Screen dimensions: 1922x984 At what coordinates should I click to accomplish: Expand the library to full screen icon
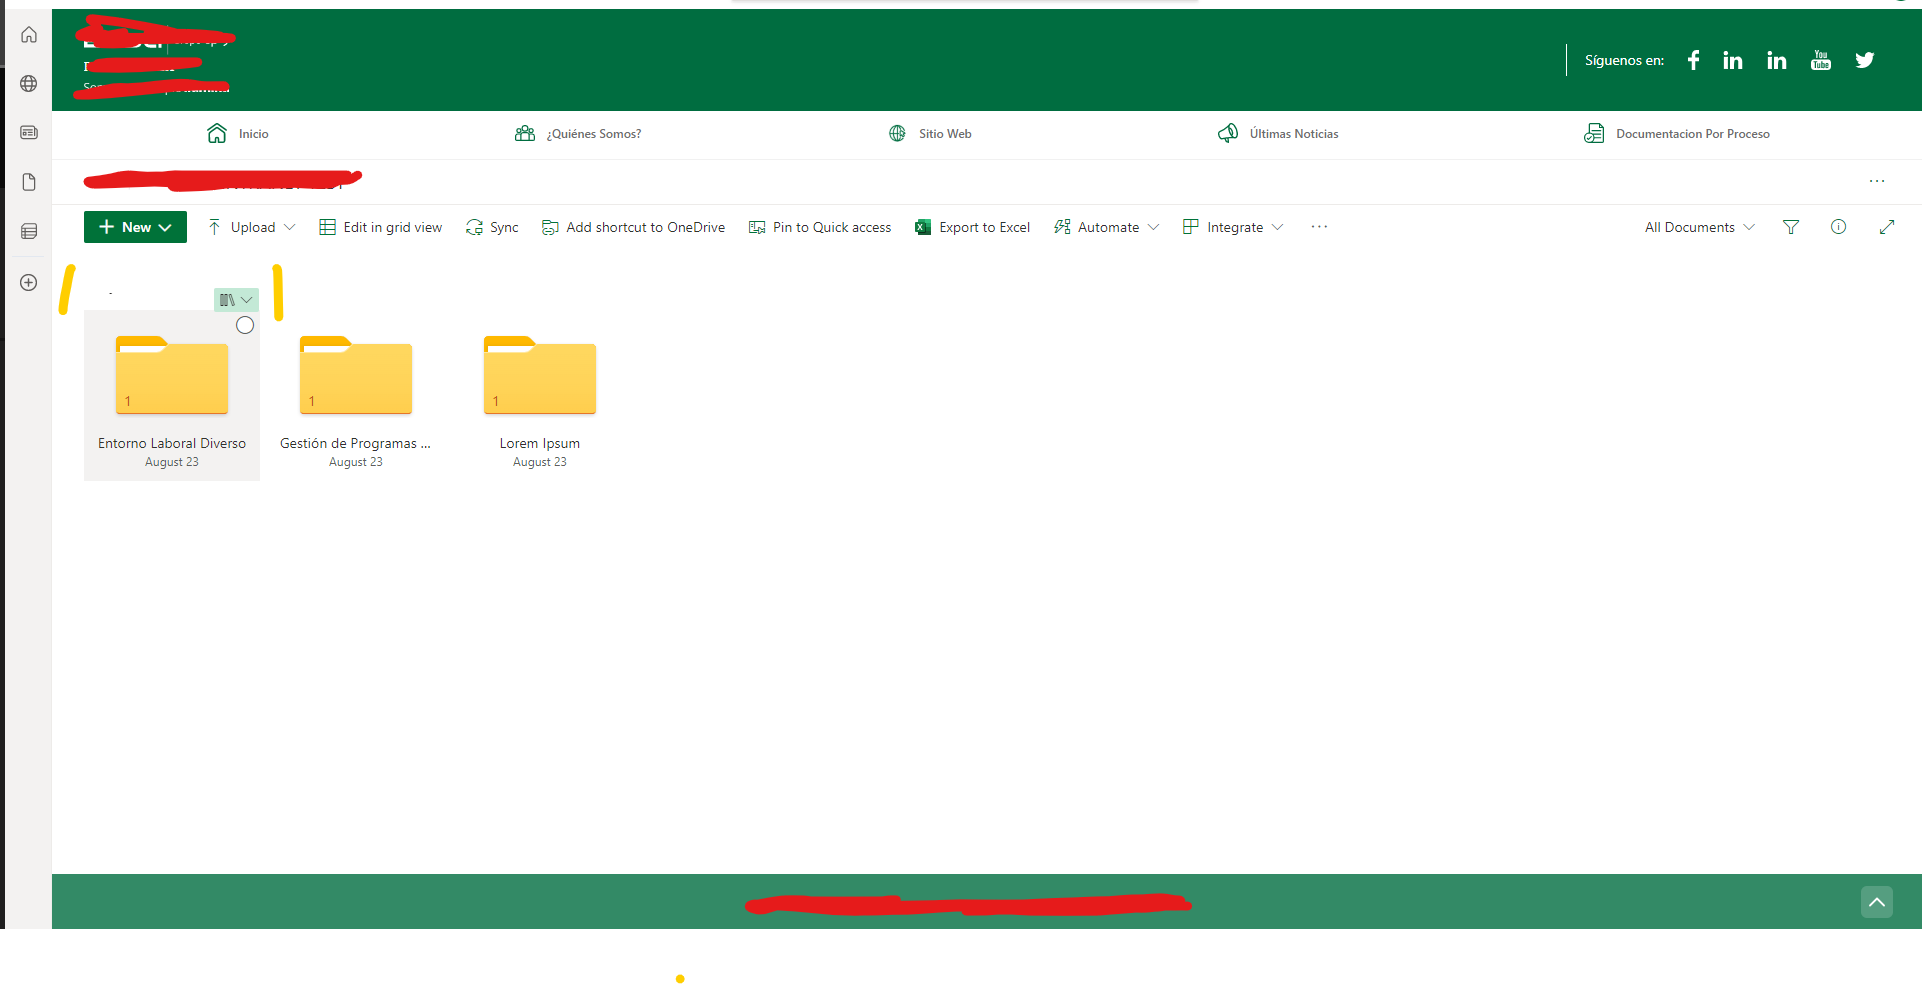[1886, 227]
